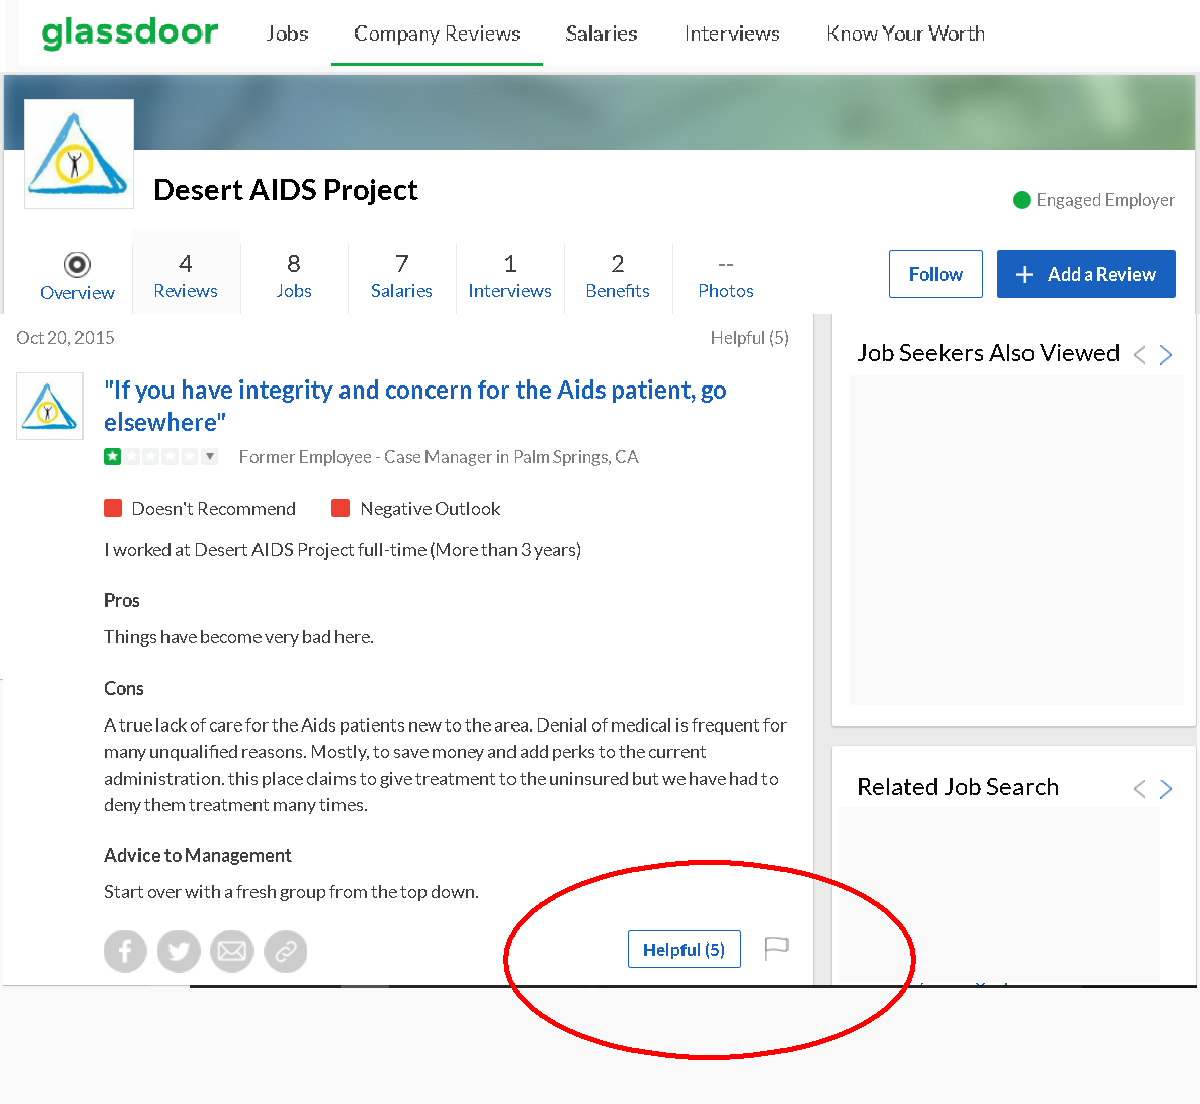Switch to the Overview tab
Image resolution: width=1200 pixels, height=1104 pixels.
click(77, 276)
